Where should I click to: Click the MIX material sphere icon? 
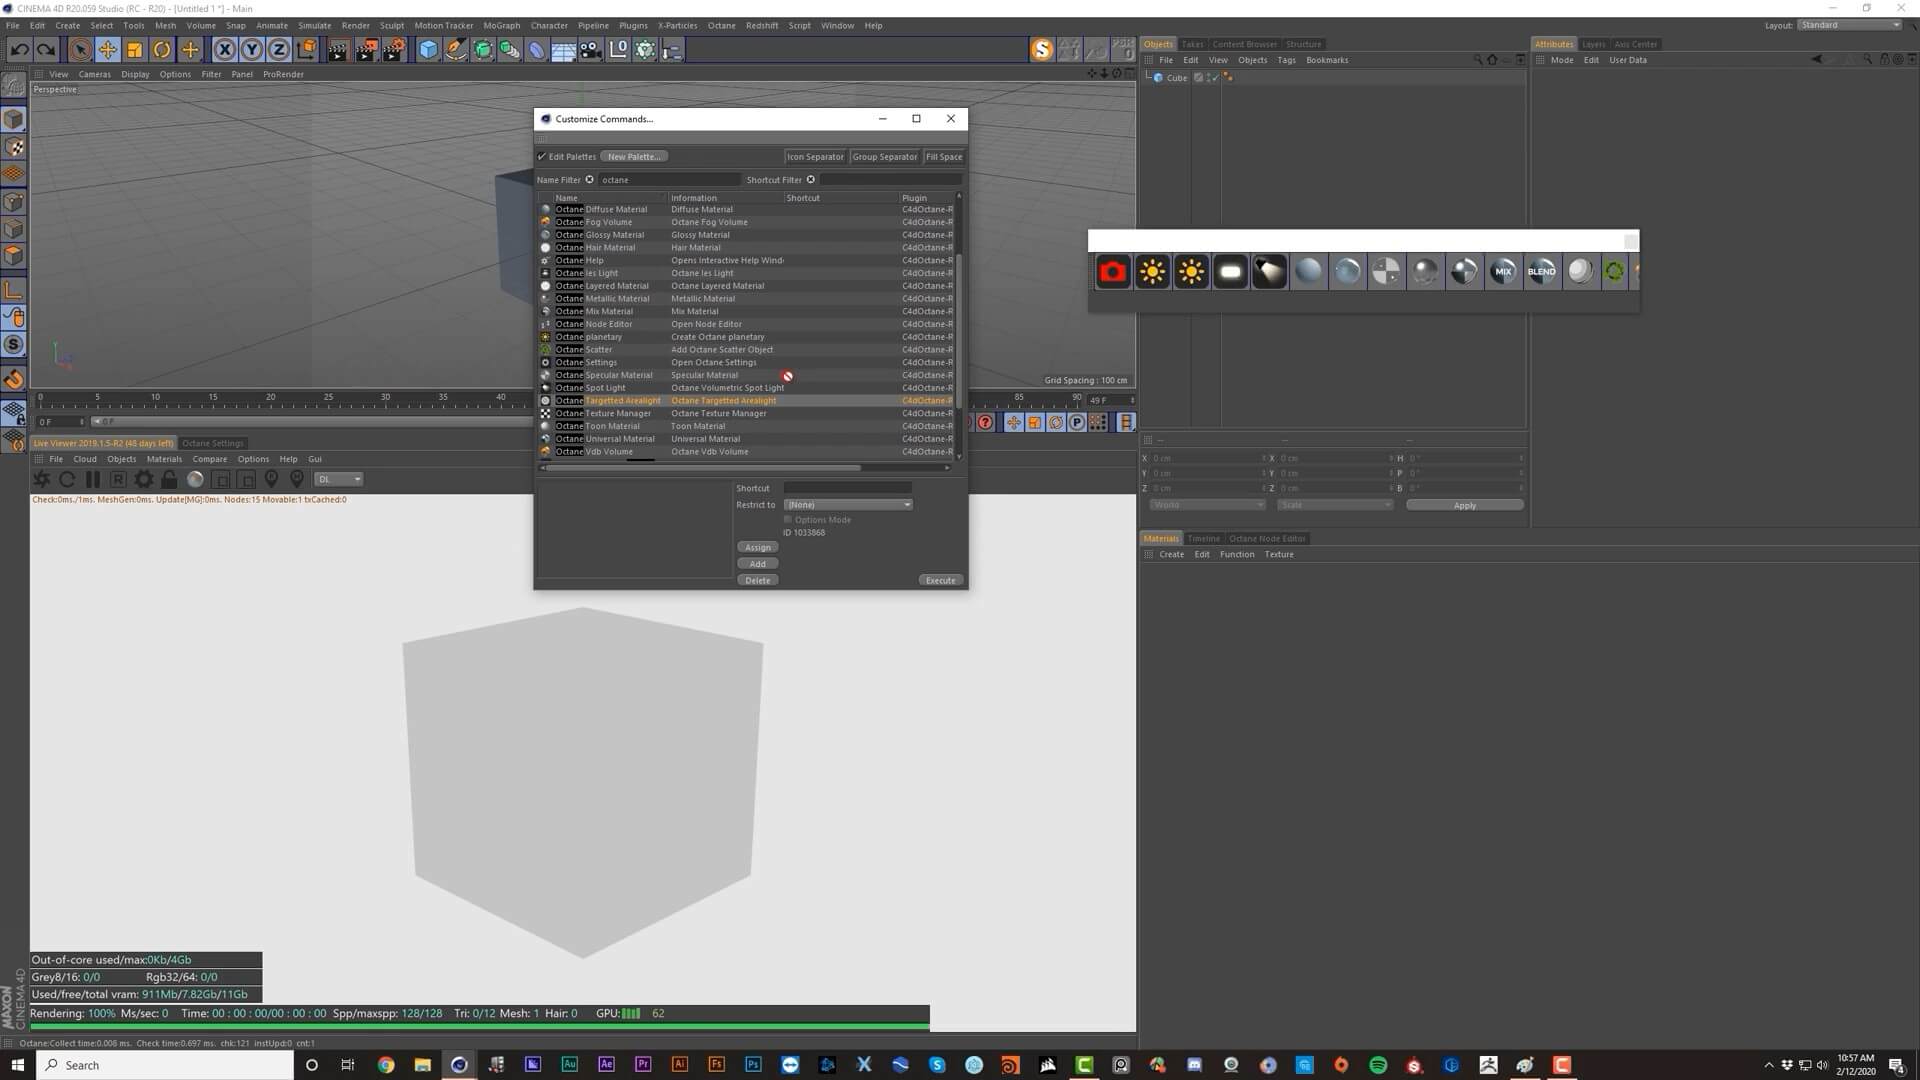coord(1502,272)
